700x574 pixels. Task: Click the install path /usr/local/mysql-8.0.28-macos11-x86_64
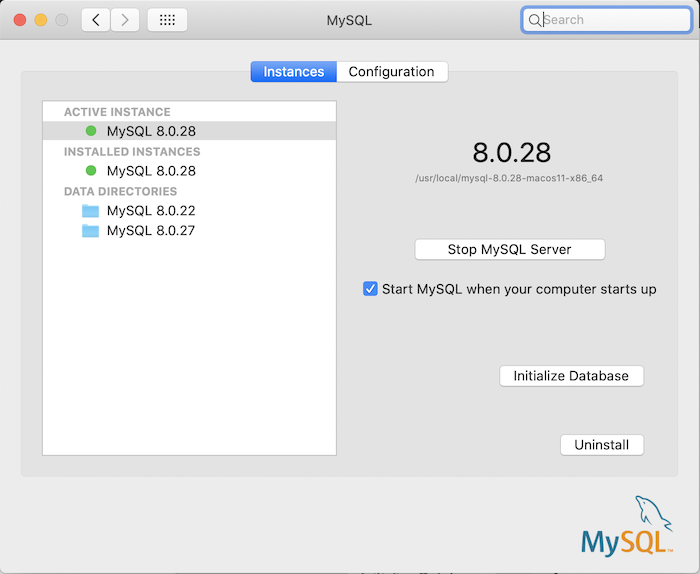coord(509,178)
